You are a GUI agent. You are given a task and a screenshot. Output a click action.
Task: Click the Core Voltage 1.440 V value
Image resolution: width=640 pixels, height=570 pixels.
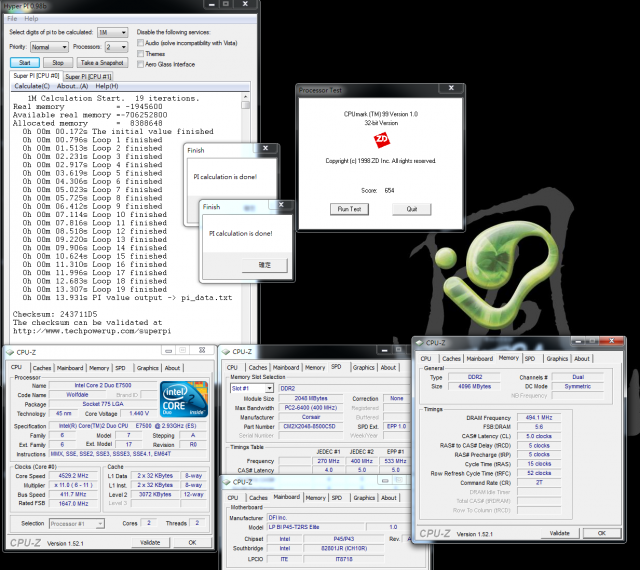(139, 413)
